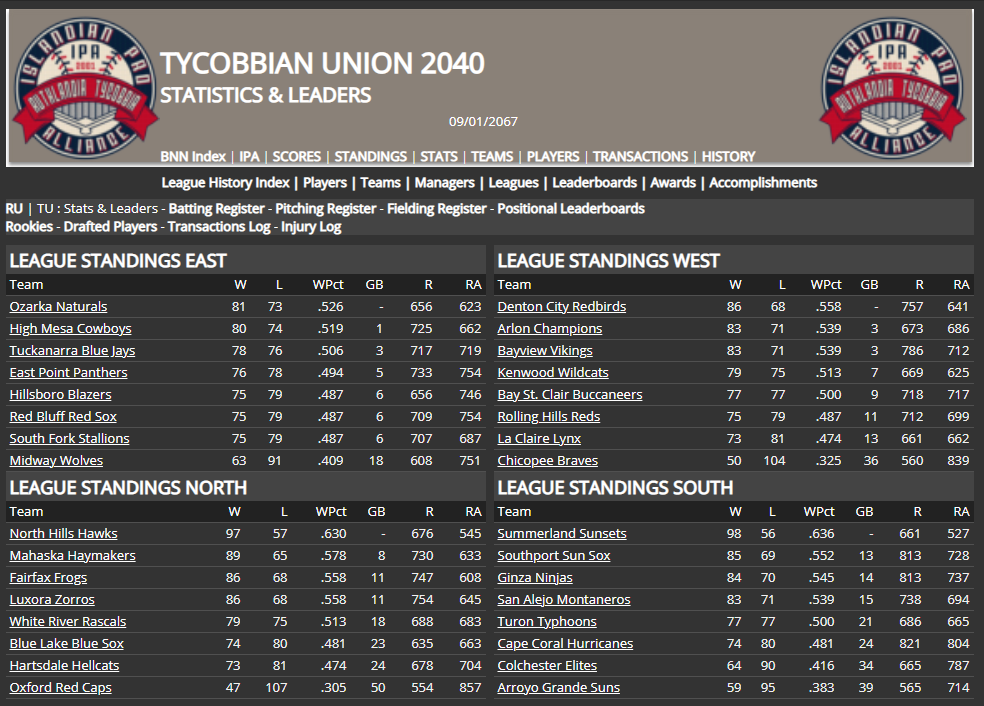Open the Leaderboards link
This screenshot has width=984, height=706.
click(594, 183)
